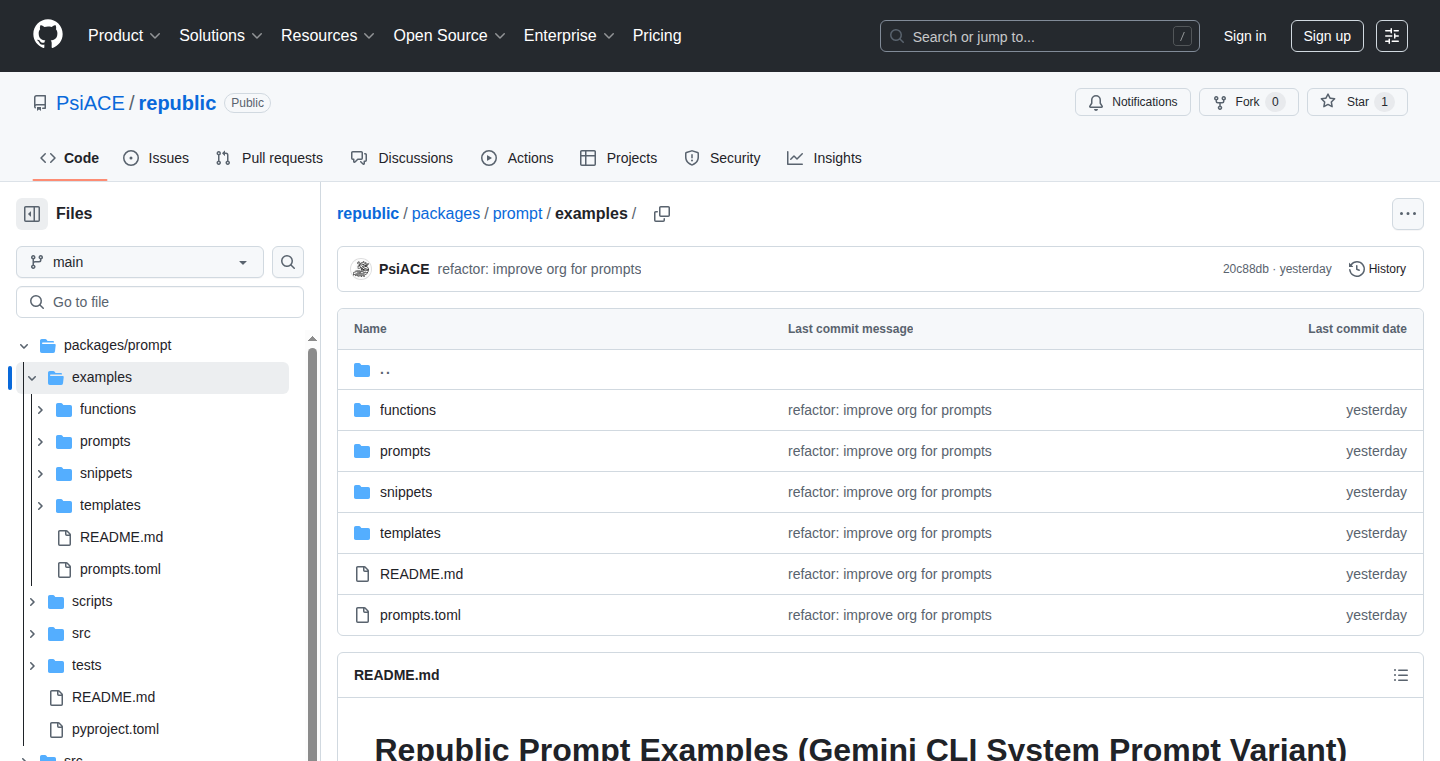Click the functions folder icon in the file table
Screen dimensions: 1440x761
[x=362, y=410]
